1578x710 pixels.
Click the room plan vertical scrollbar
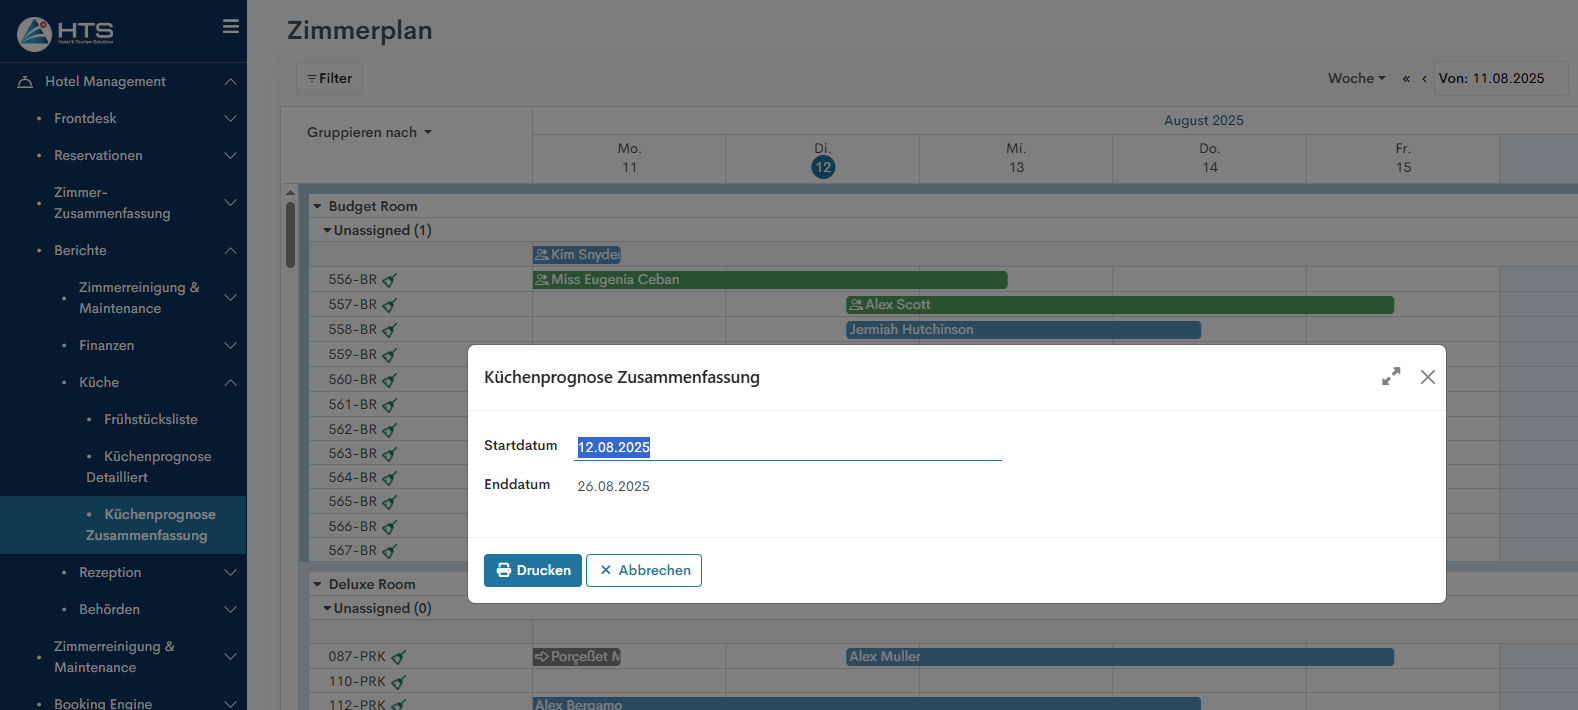[x=290, y=235]
